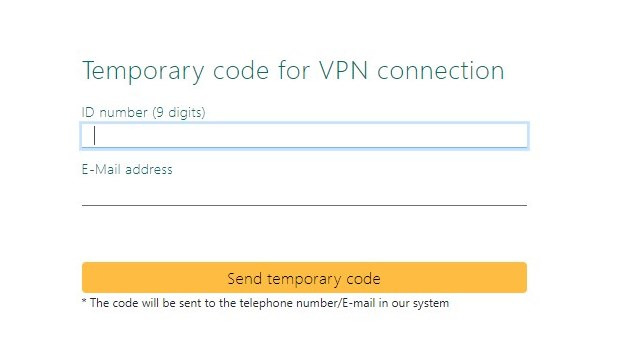Place cursor on the underlined e-mail line
Image resolution: width=633 pixels, height=364 pixels.
click(x=304, y=193)
